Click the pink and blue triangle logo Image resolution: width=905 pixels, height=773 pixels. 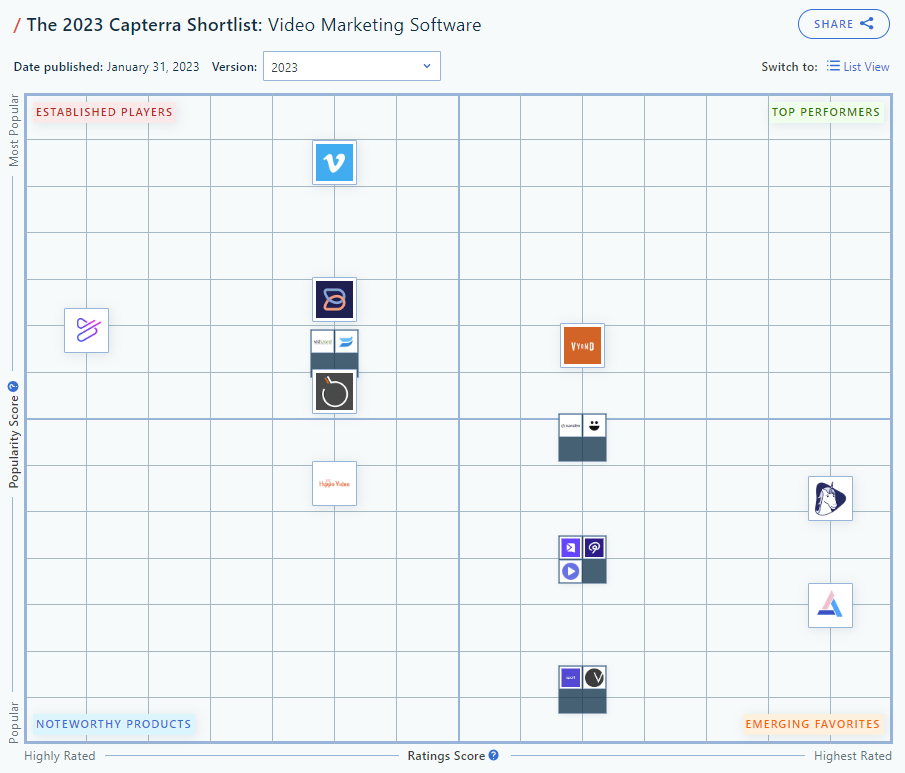coord(830,605)
